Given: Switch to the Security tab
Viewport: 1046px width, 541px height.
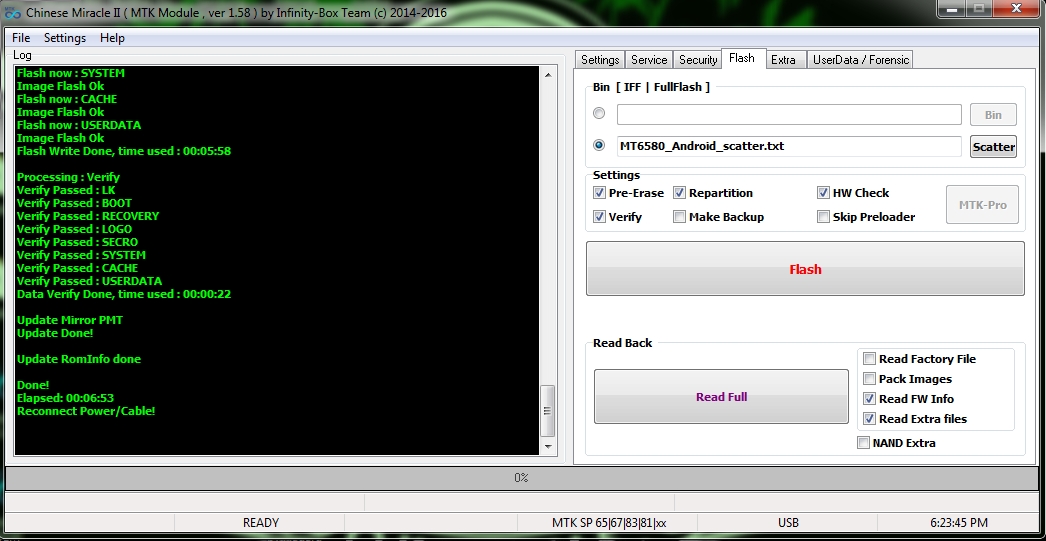Looking at the screenshot, I should pos(698,59).
